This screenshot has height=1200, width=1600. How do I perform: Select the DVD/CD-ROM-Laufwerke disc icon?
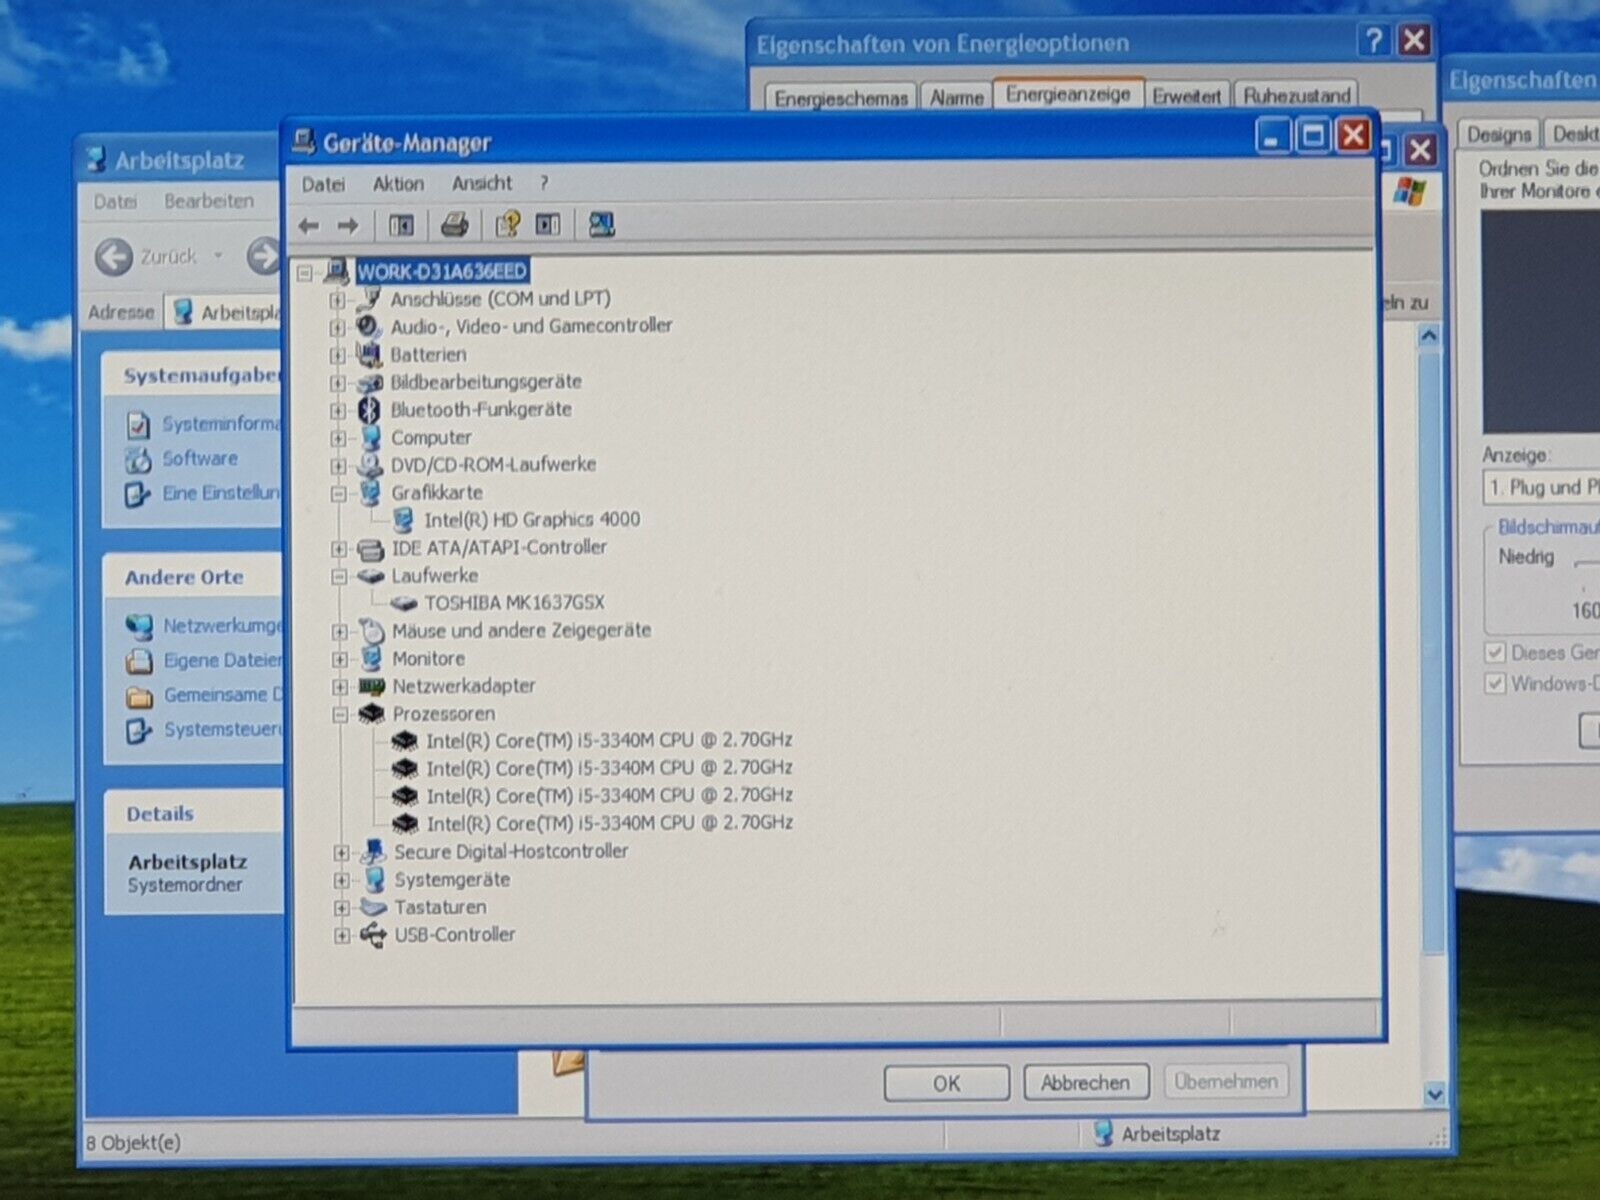(x=370, y=465)
